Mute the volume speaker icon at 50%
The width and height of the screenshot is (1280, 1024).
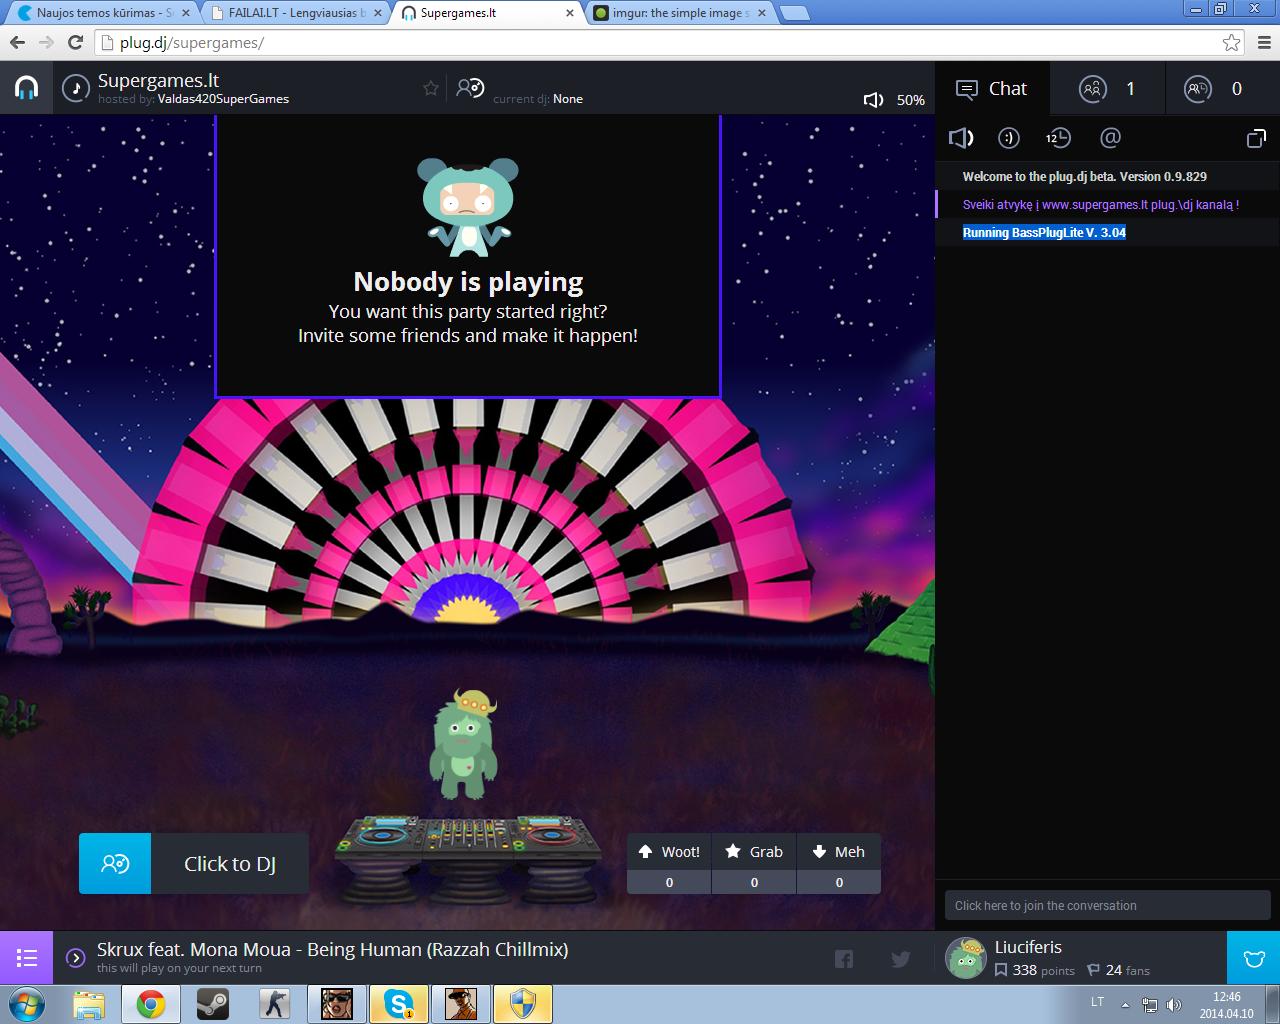pos(873,100)
